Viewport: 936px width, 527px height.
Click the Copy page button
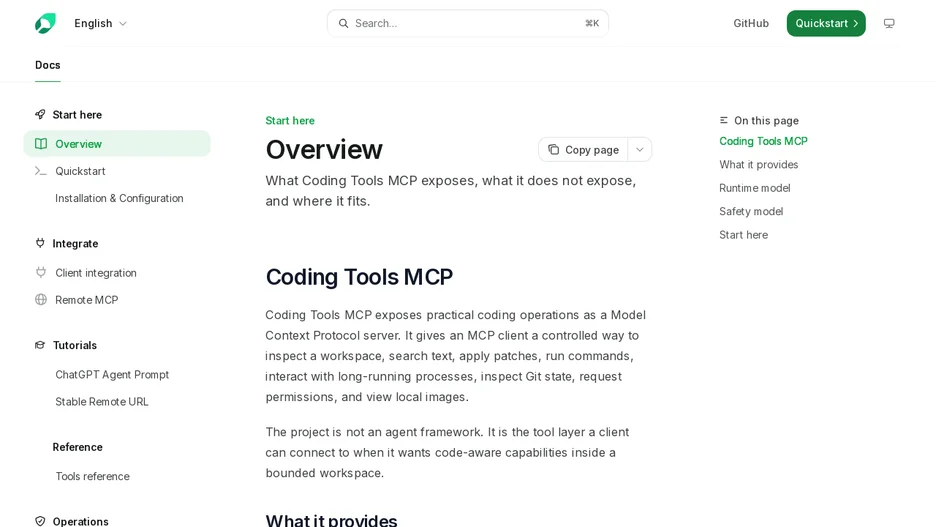tap(583, 150)
